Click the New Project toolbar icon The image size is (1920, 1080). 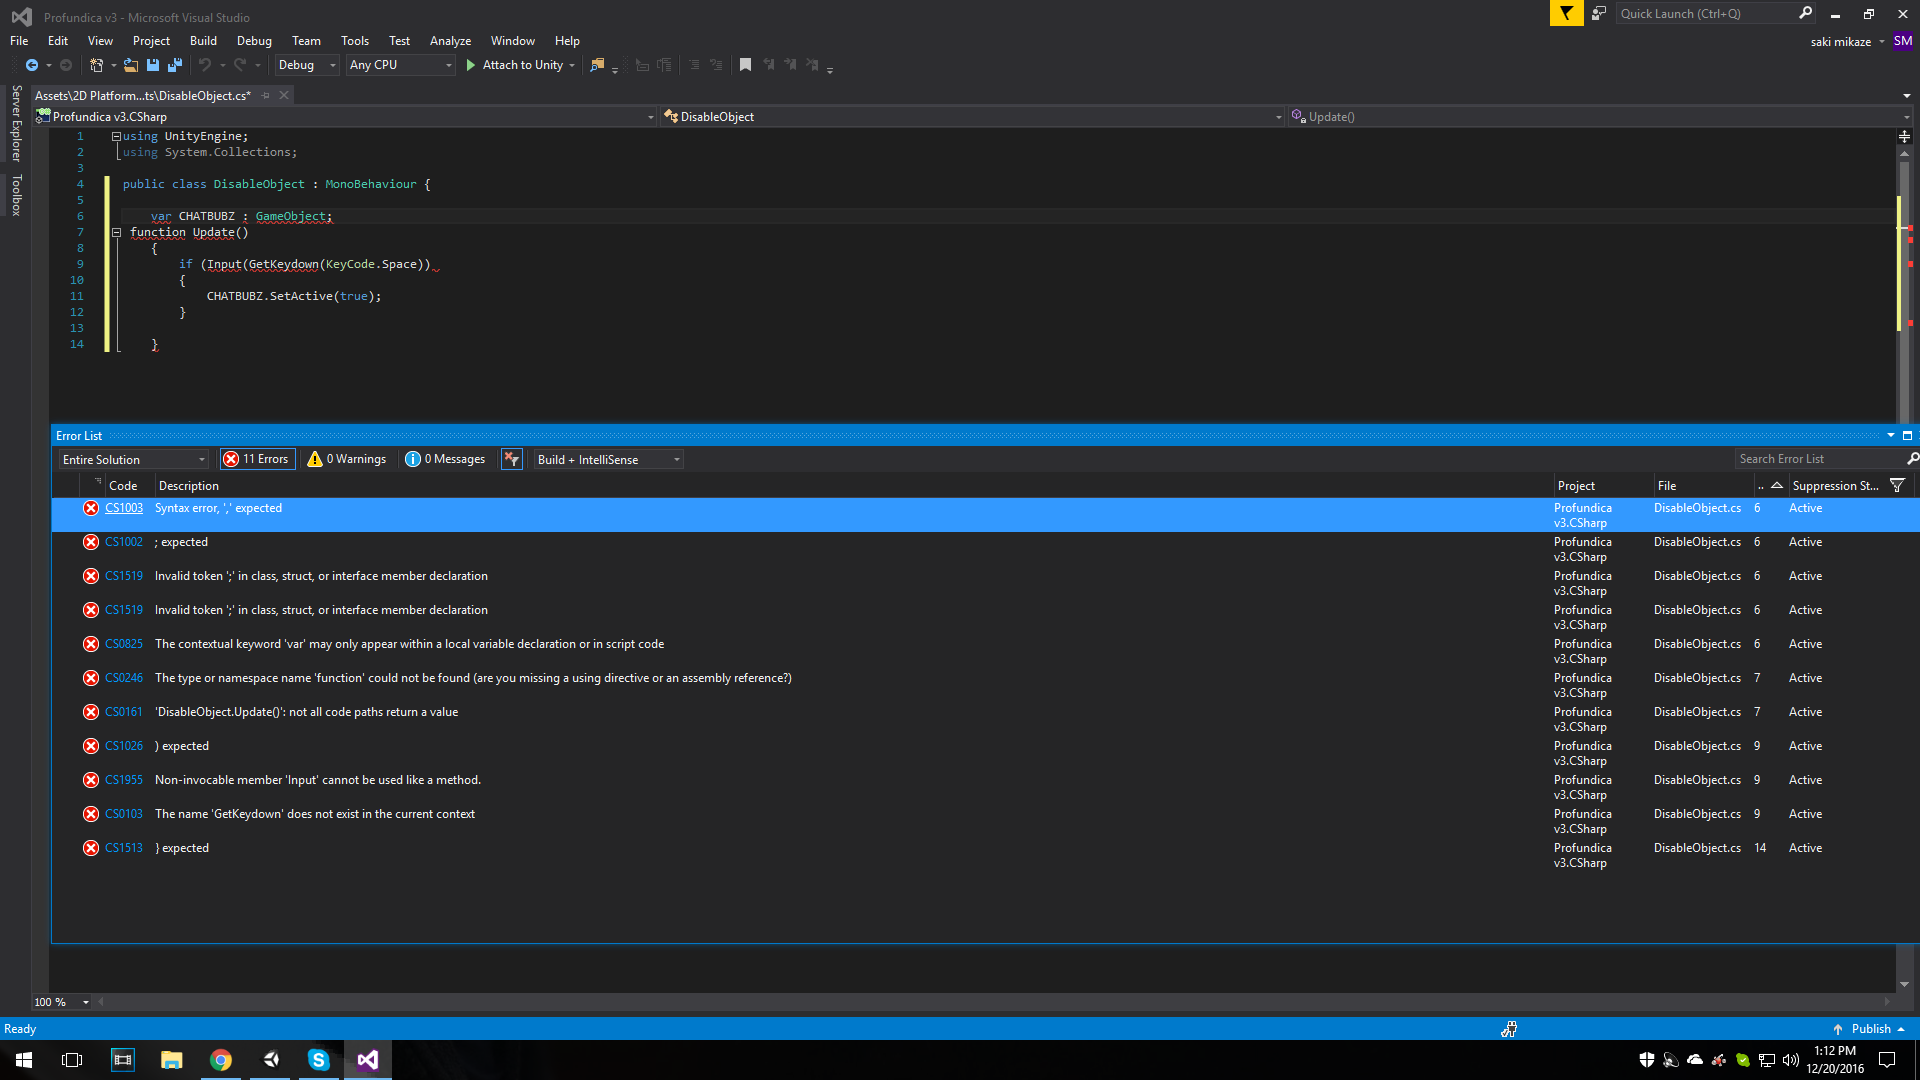pyautogui.click(x=97, y=65)
